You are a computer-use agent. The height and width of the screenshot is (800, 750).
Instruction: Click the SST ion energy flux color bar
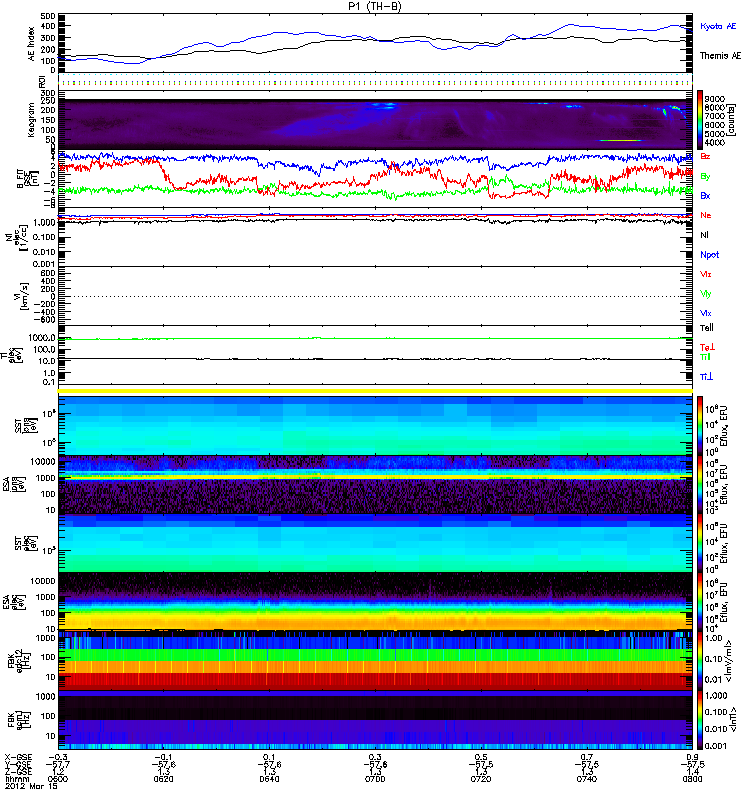click(x=700, y=426)
